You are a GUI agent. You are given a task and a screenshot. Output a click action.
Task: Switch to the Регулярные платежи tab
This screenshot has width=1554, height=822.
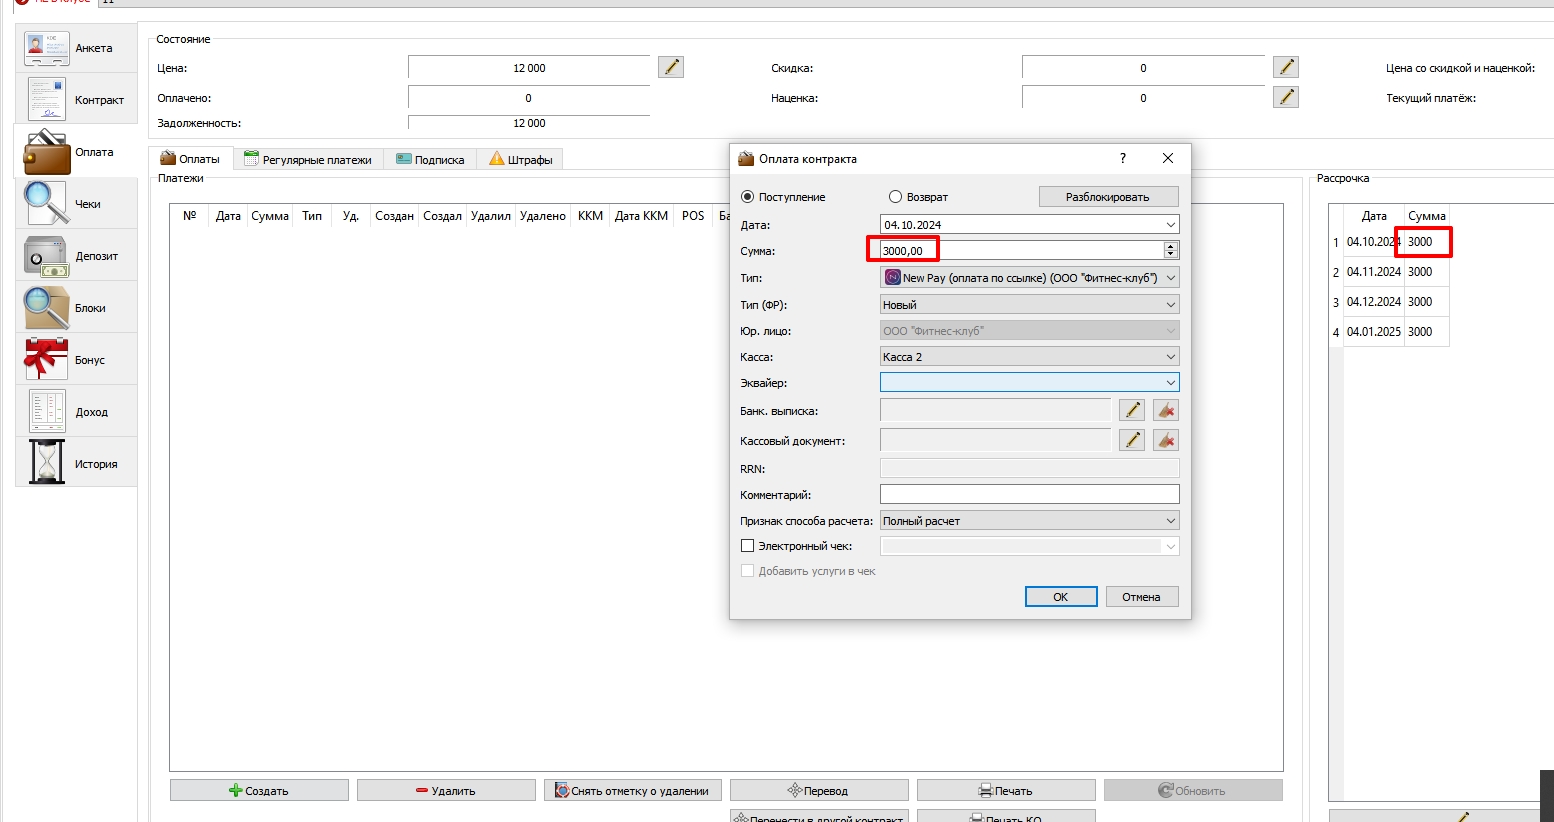tap(308, 159)
